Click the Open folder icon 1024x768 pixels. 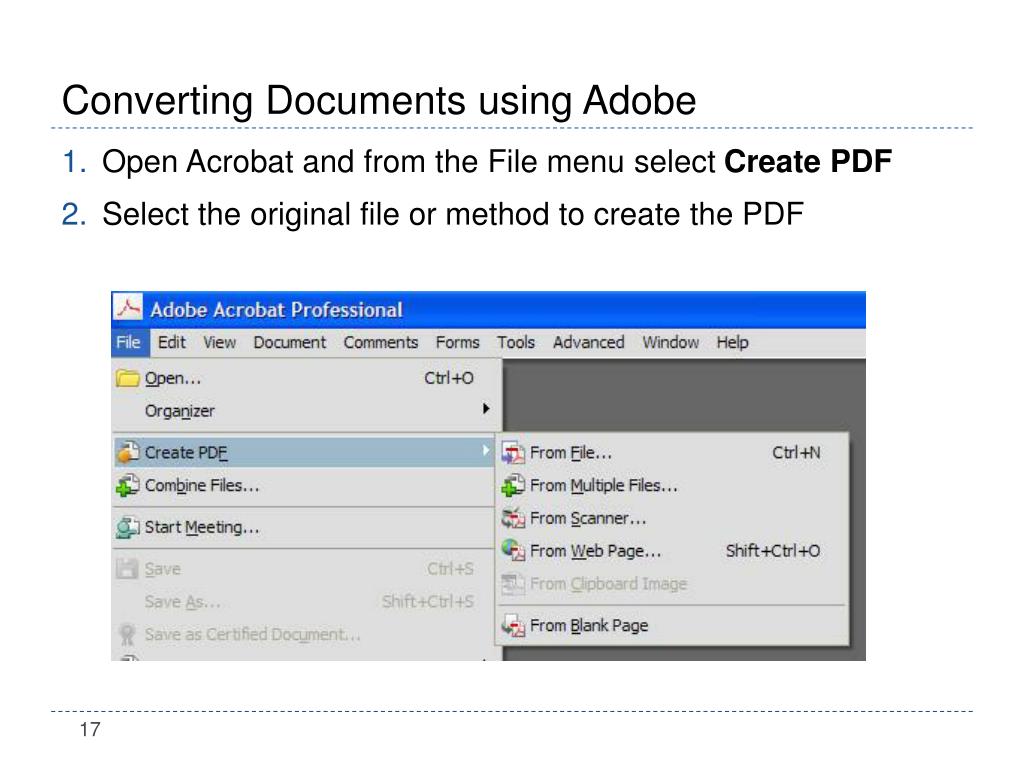pyautogui.click(x=127, y=378)
